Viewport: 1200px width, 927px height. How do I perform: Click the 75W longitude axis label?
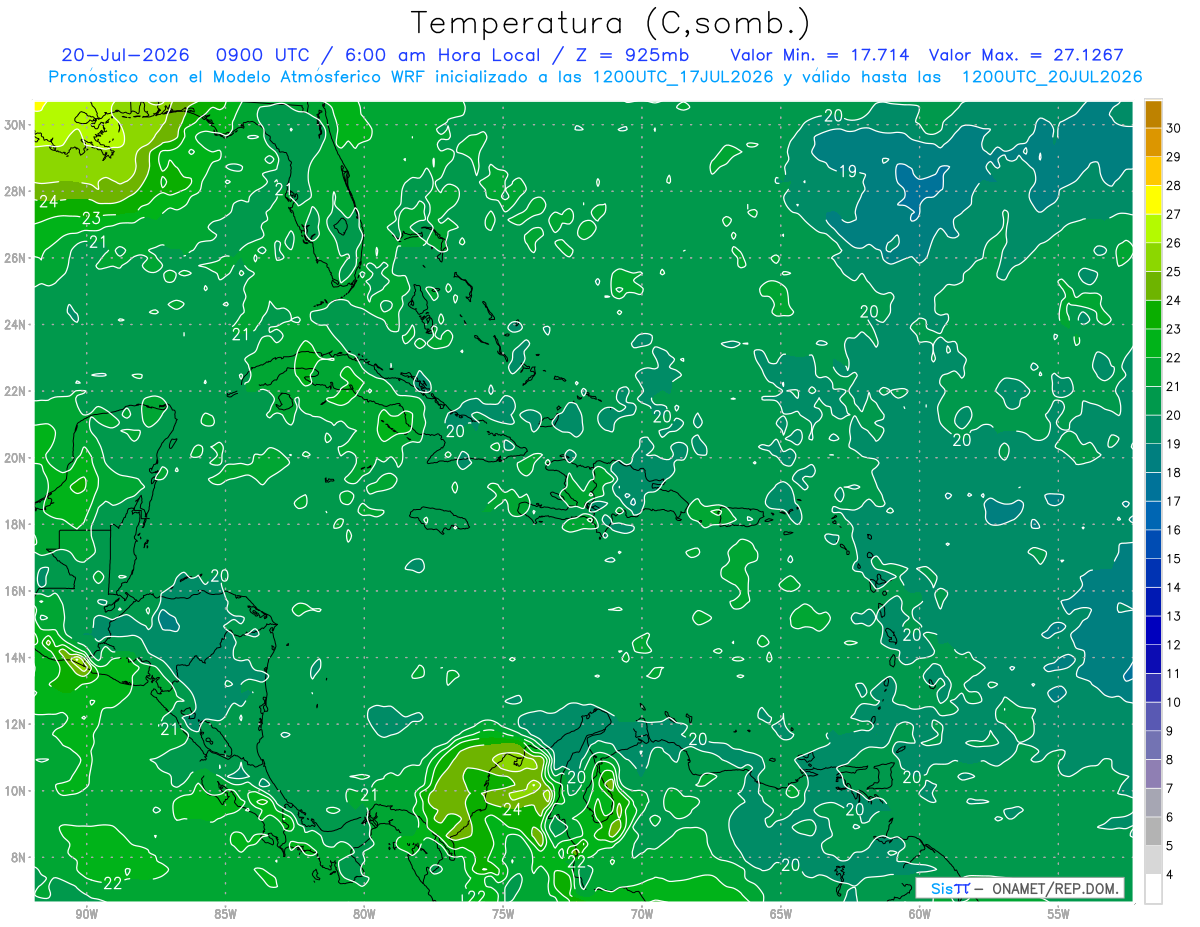pyautogui.click(x=503, y=915)
